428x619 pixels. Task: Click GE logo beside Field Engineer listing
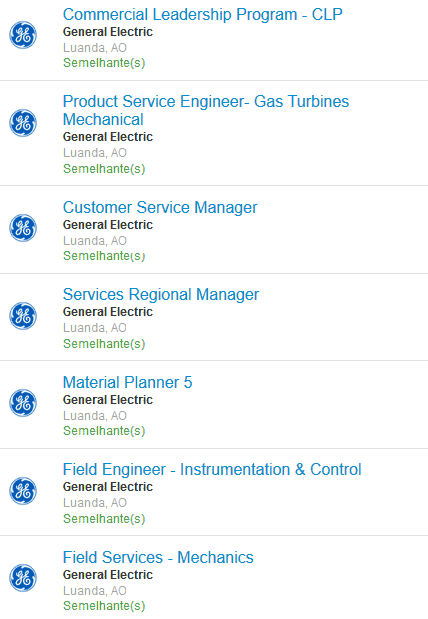click(23, 491)
